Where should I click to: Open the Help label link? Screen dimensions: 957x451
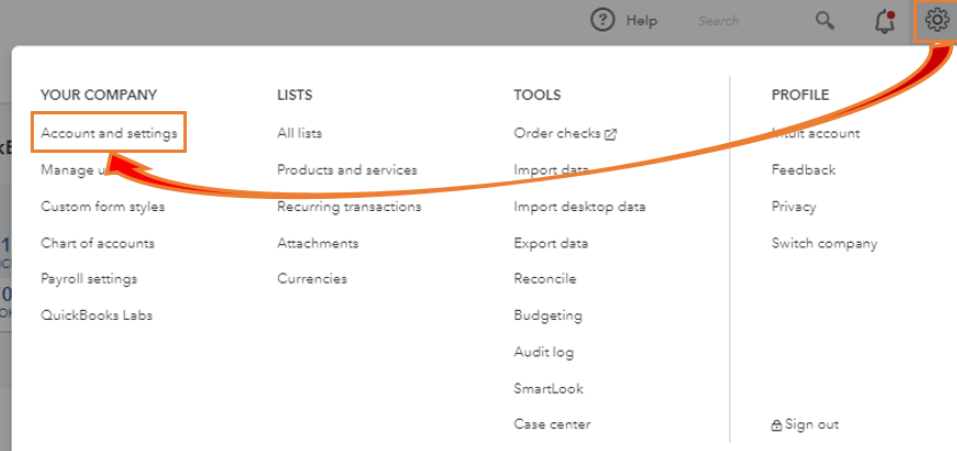click(x=641, y=21)
